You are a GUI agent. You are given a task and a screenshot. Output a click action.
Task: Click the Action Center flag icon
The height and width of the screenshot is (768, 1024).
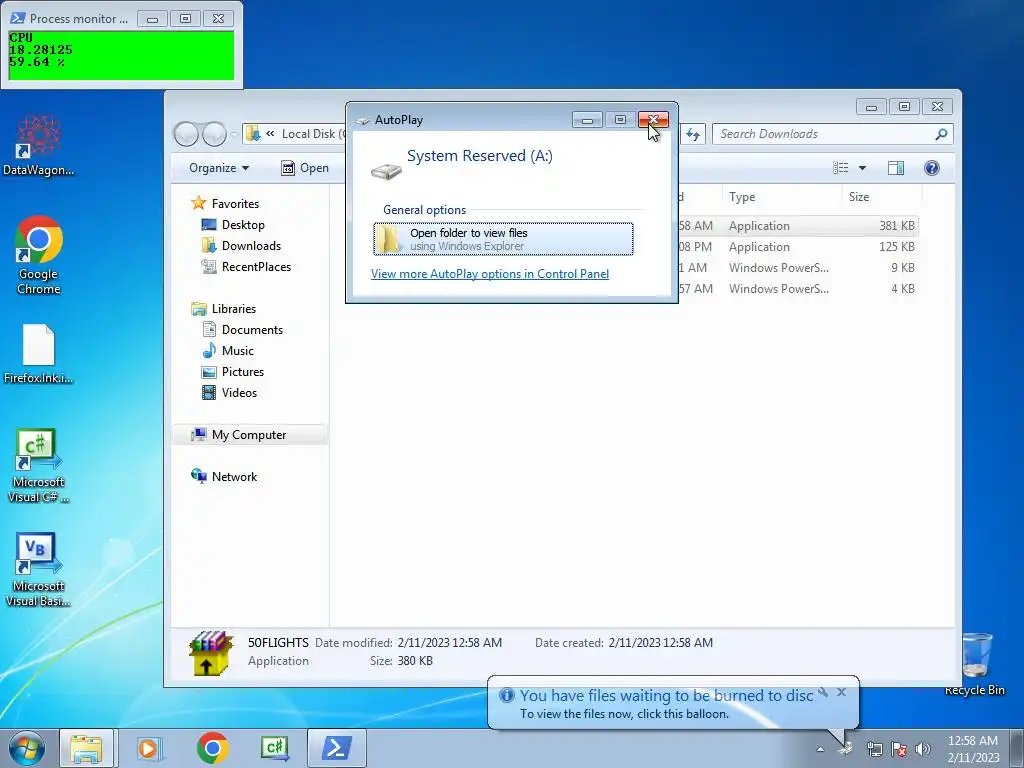(899, 749)
